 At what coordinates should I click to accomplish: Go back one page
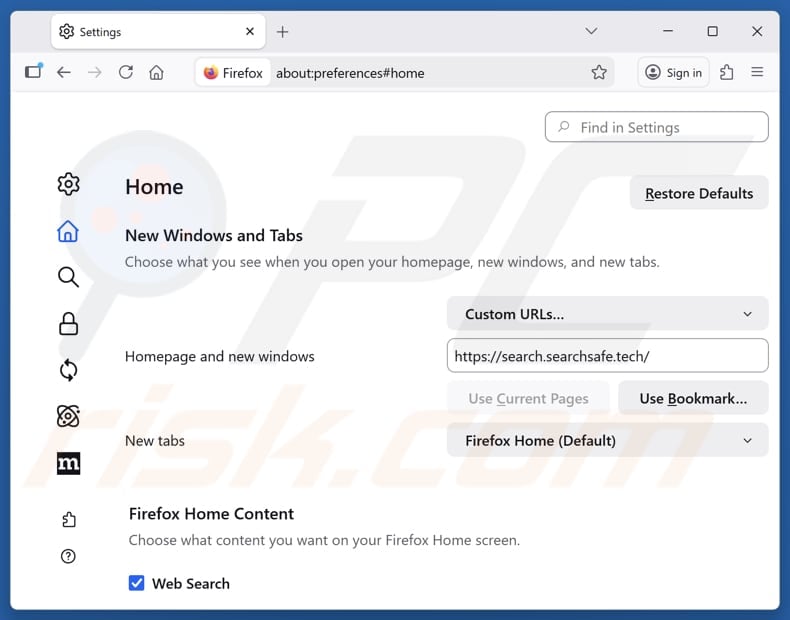coord(63,73)
